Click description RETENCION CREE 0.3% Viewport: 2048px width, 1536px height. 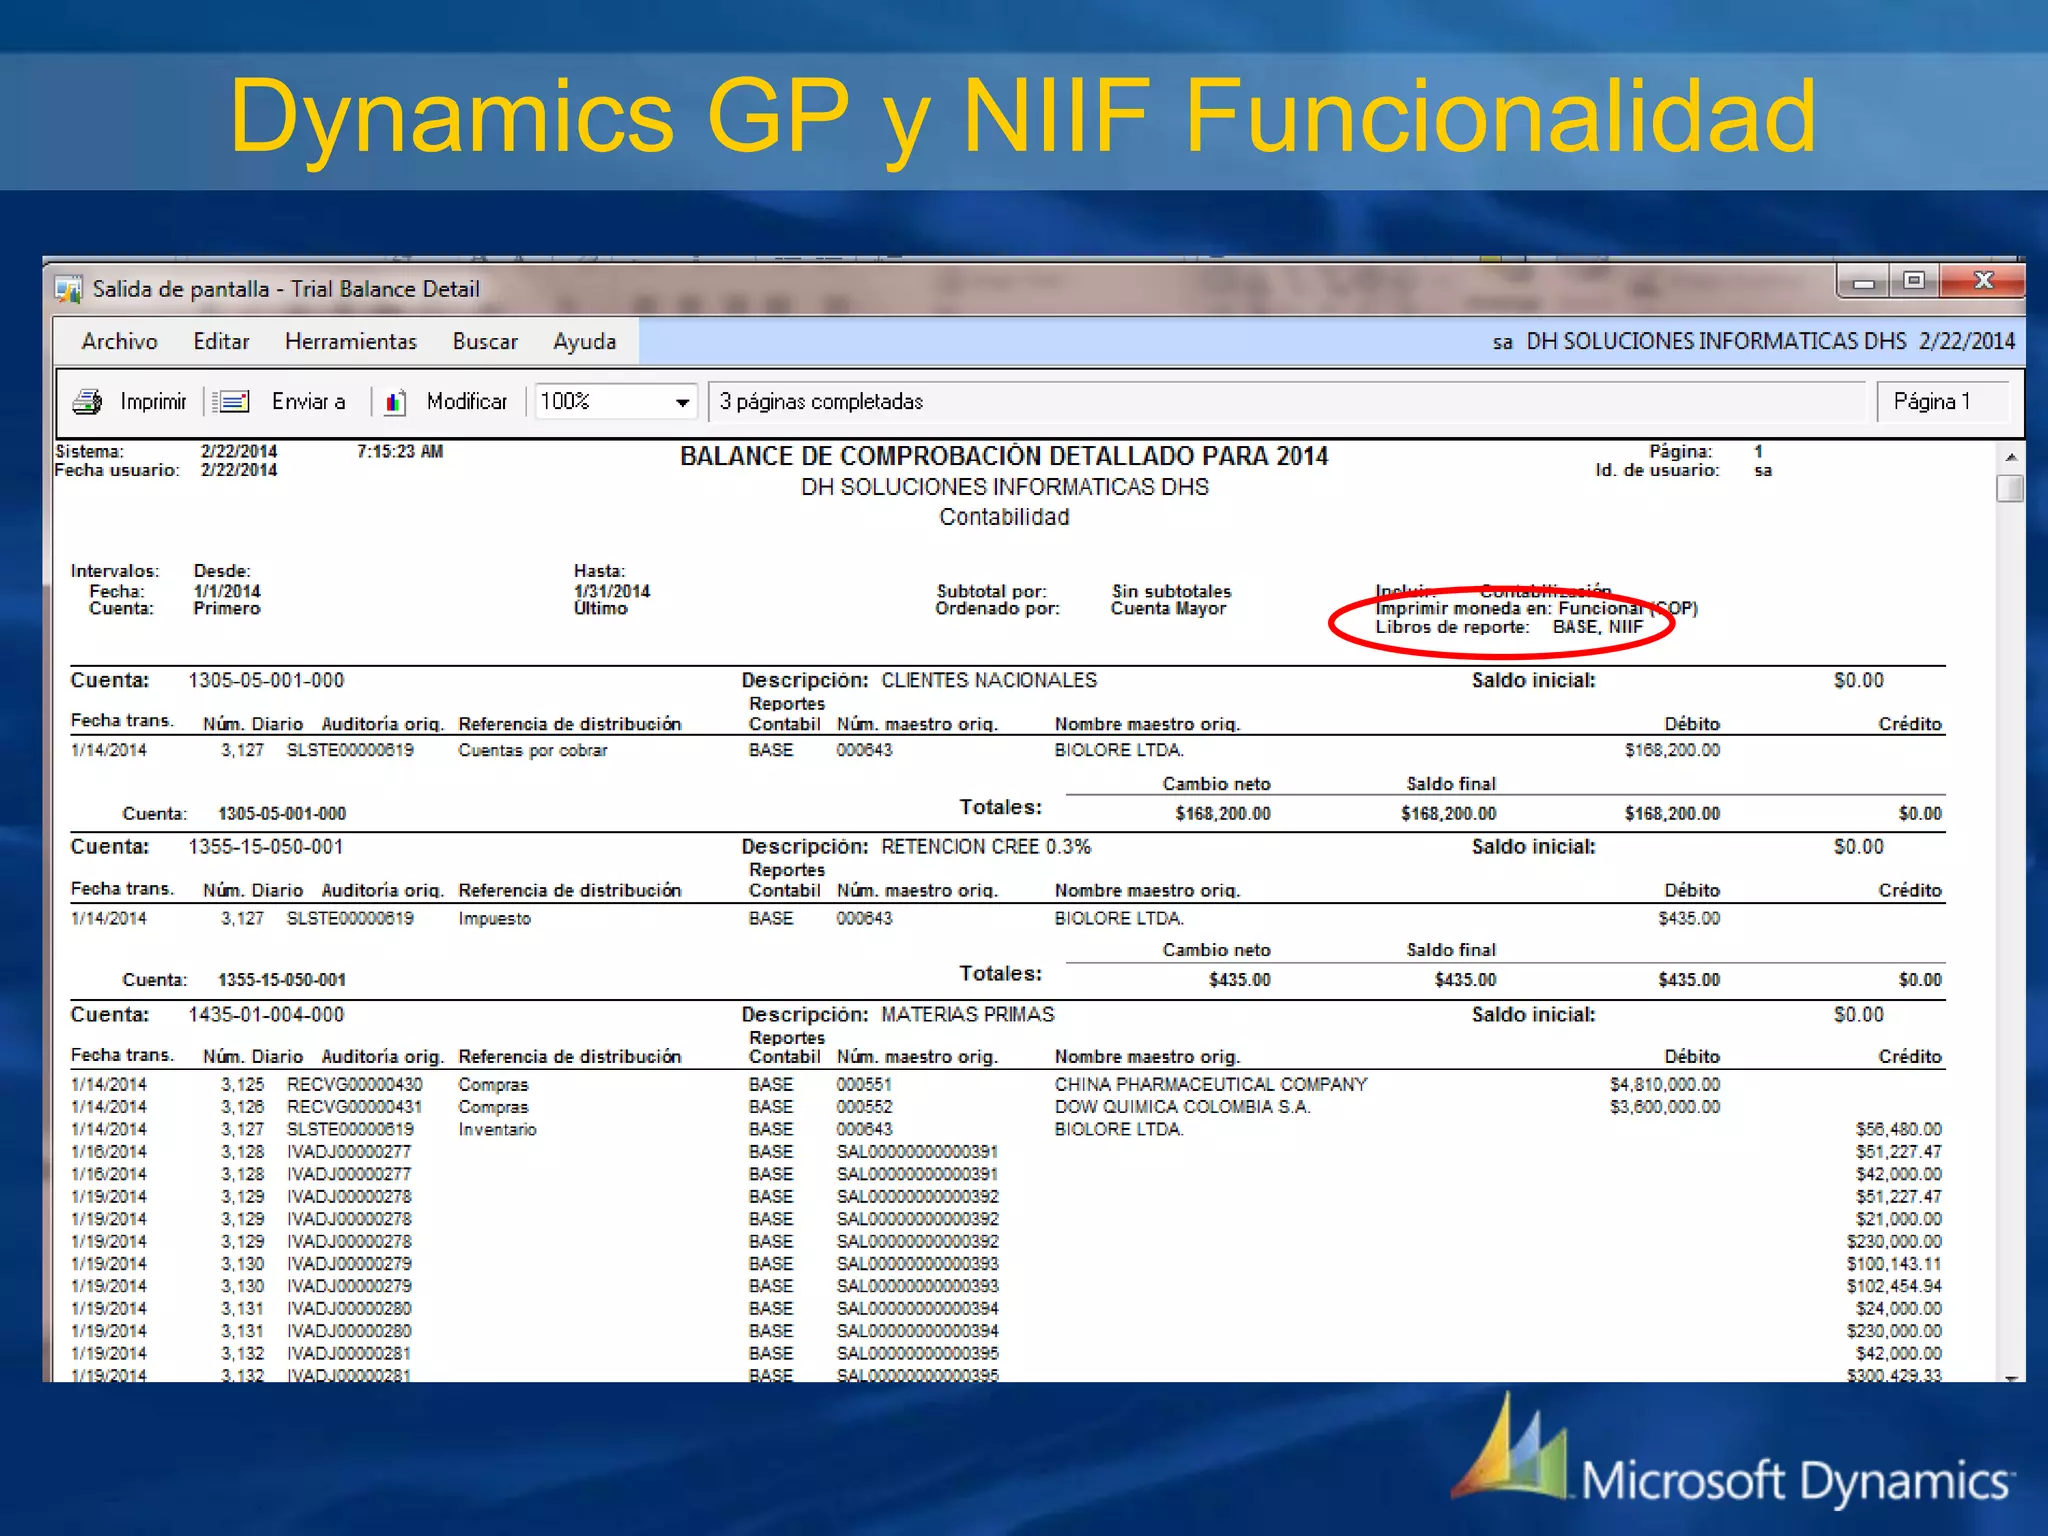[986, 846]
